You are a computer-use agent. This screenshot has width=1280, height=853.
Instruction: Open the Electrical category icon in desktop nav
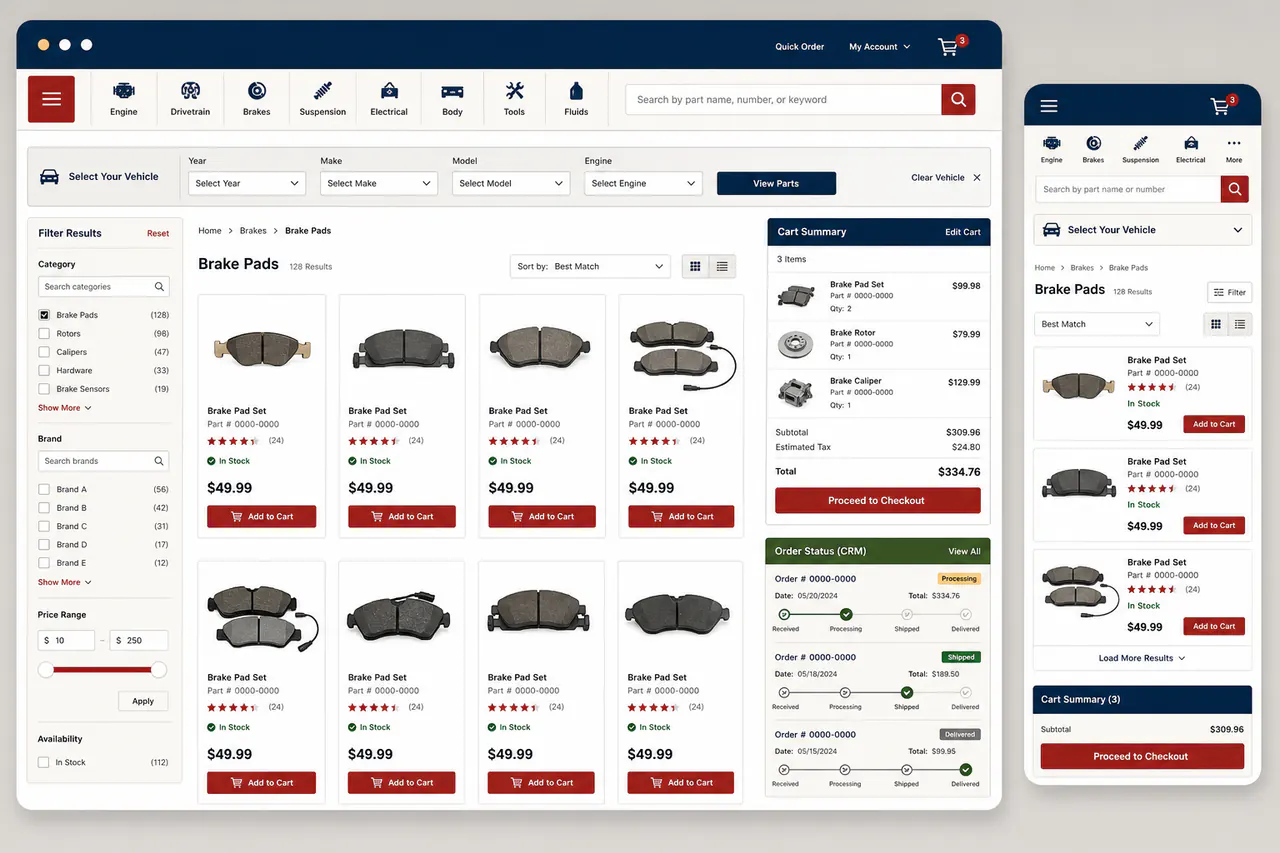tap(389, 91)
